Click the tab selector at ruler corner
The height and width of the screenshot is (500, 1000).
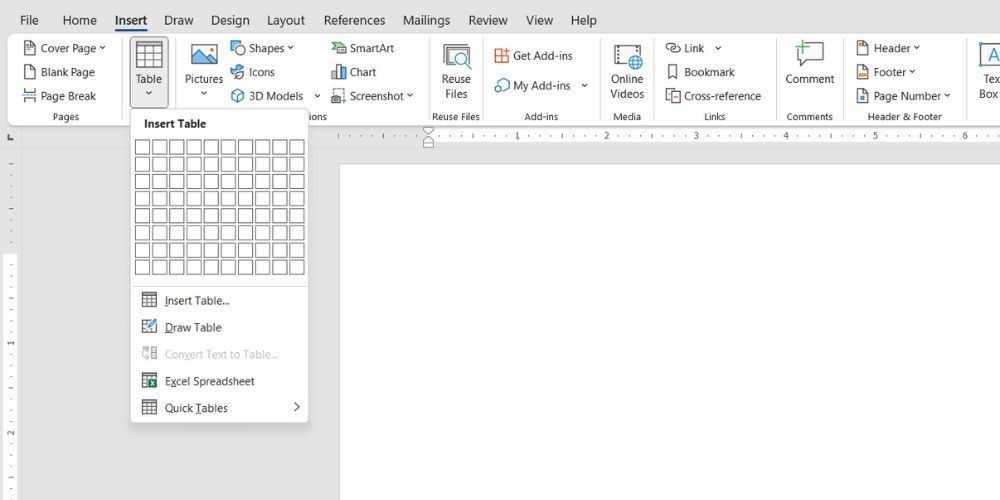tap(10, 137)
